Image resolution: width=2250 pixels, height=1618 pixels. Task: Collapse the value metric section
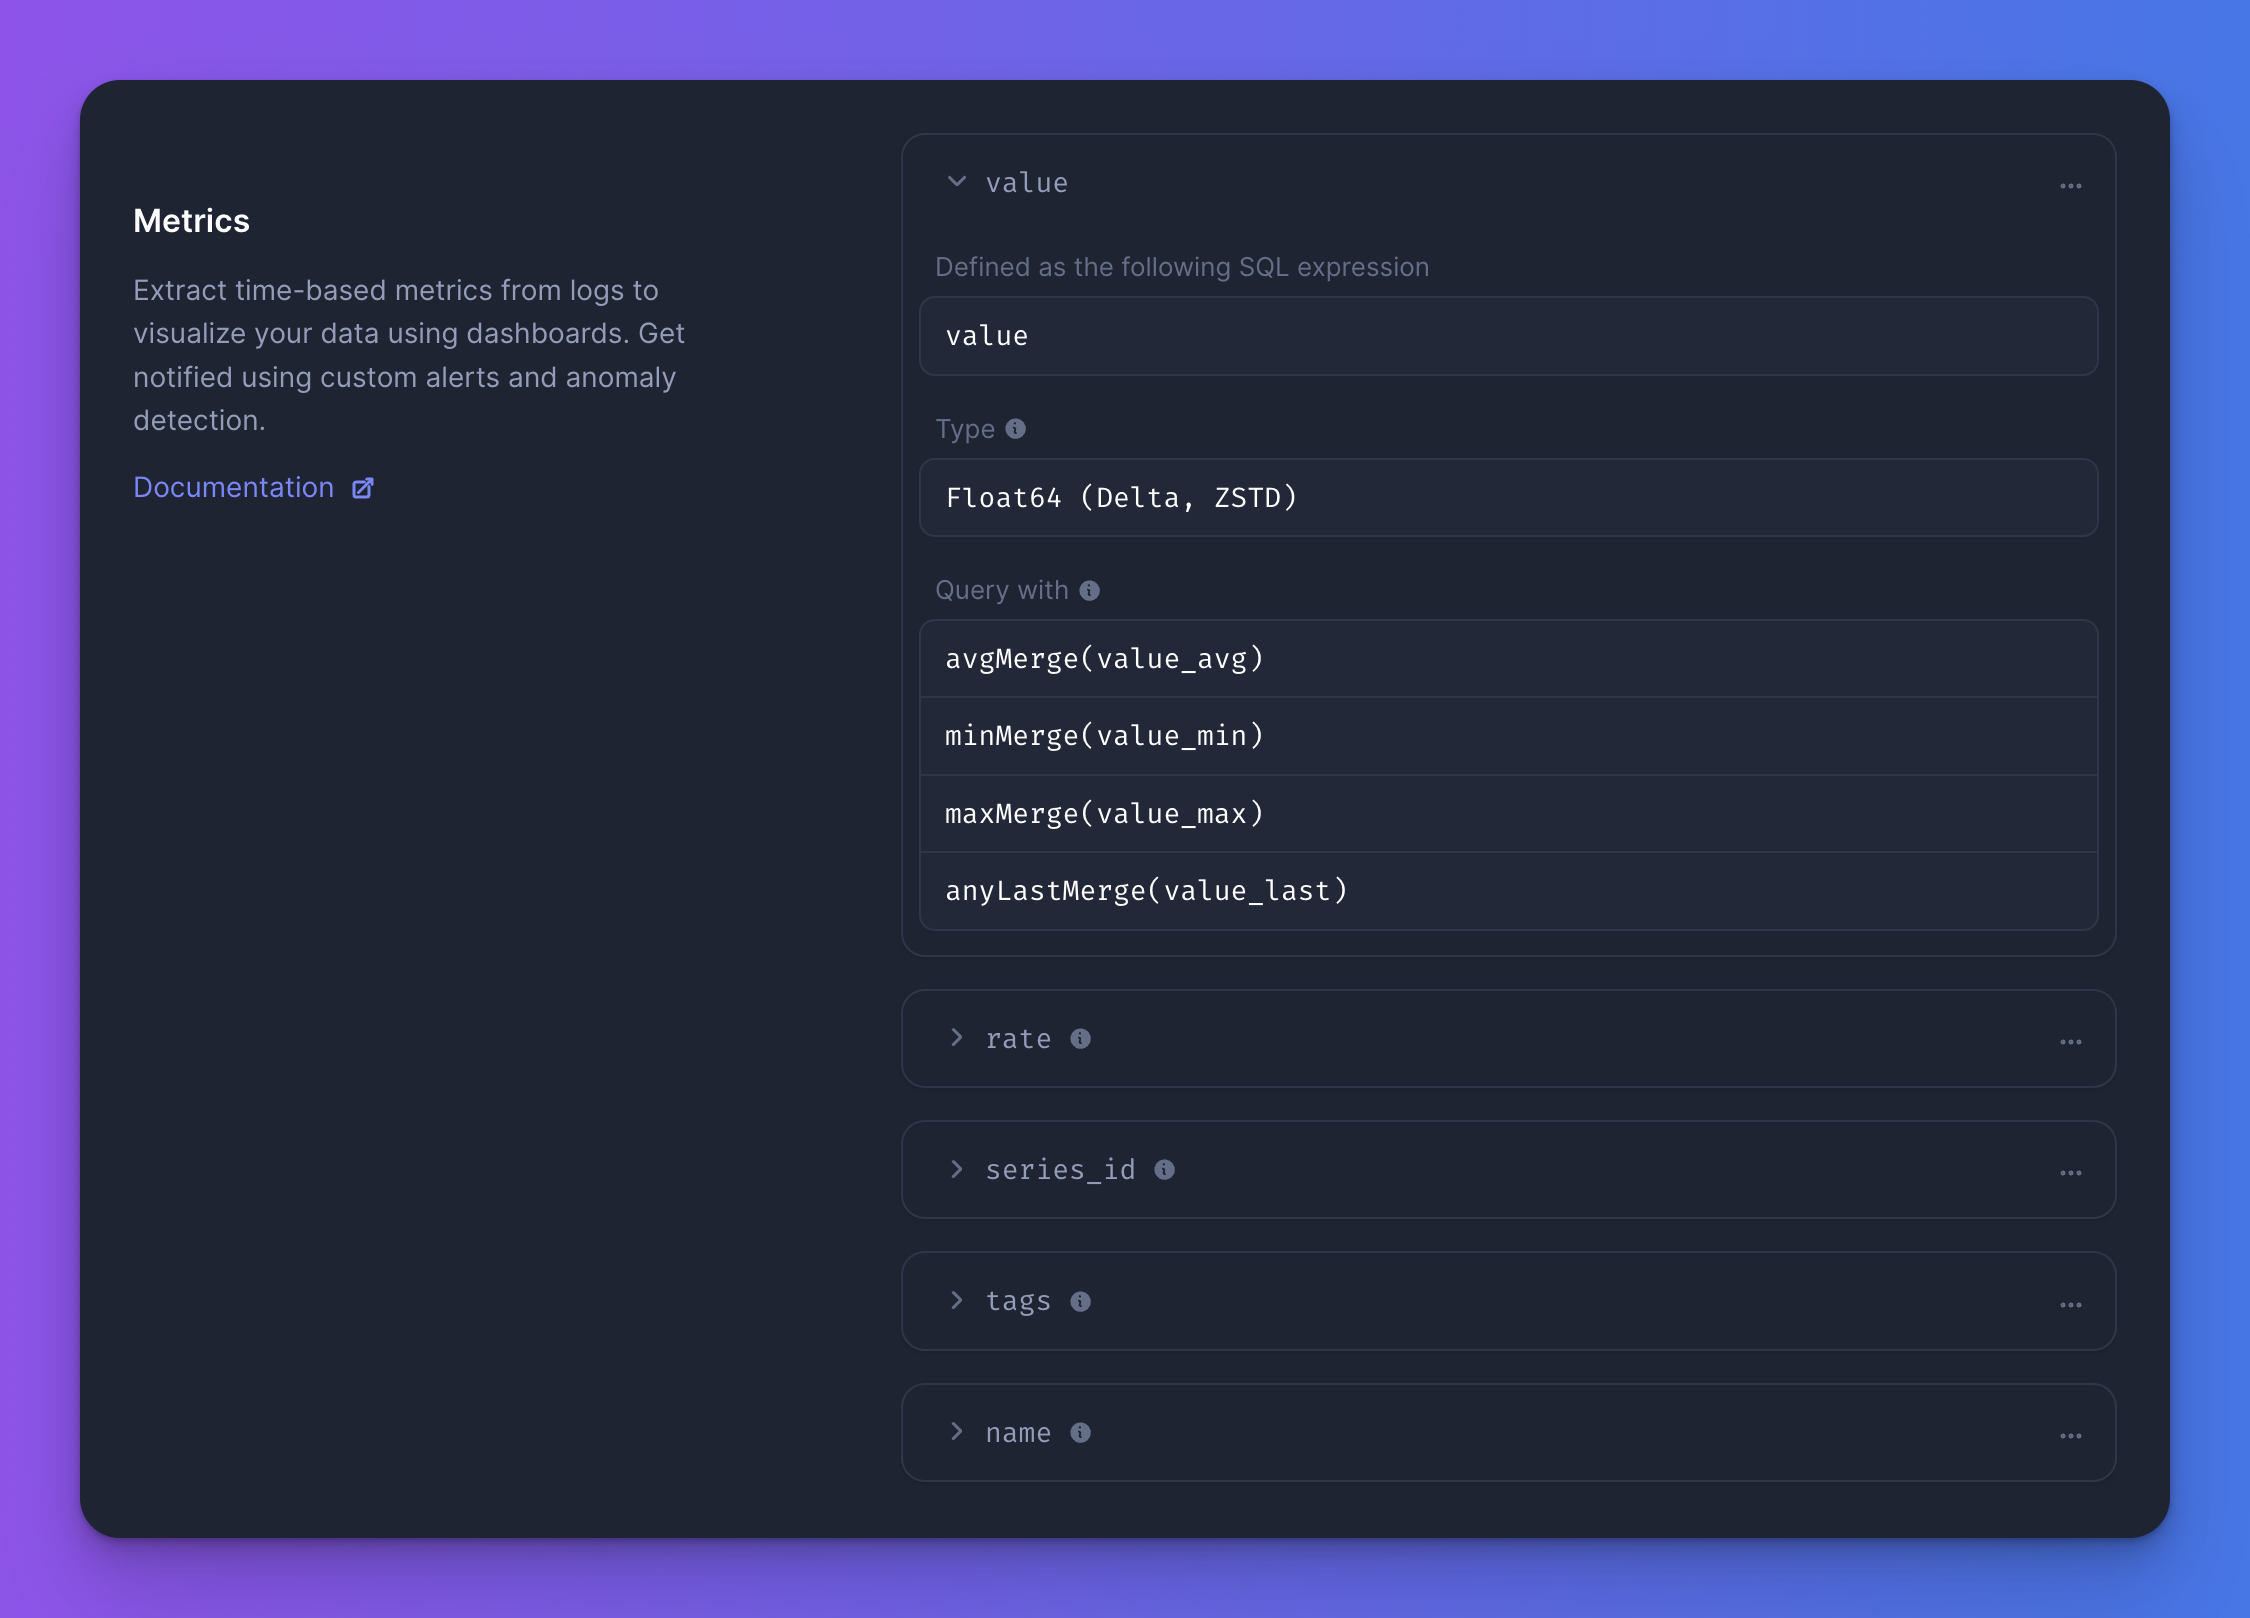957,182
